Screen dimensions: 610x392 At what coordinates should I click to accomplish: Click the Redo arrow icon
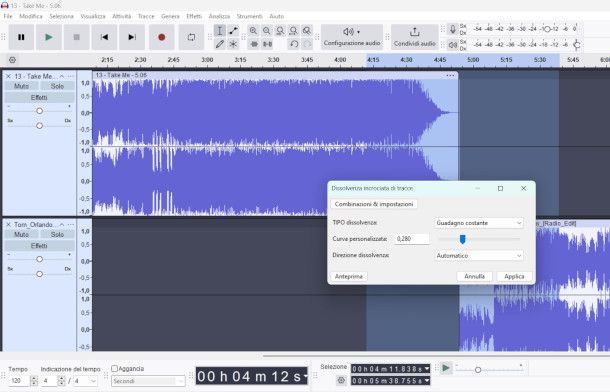tap(307, 44)
